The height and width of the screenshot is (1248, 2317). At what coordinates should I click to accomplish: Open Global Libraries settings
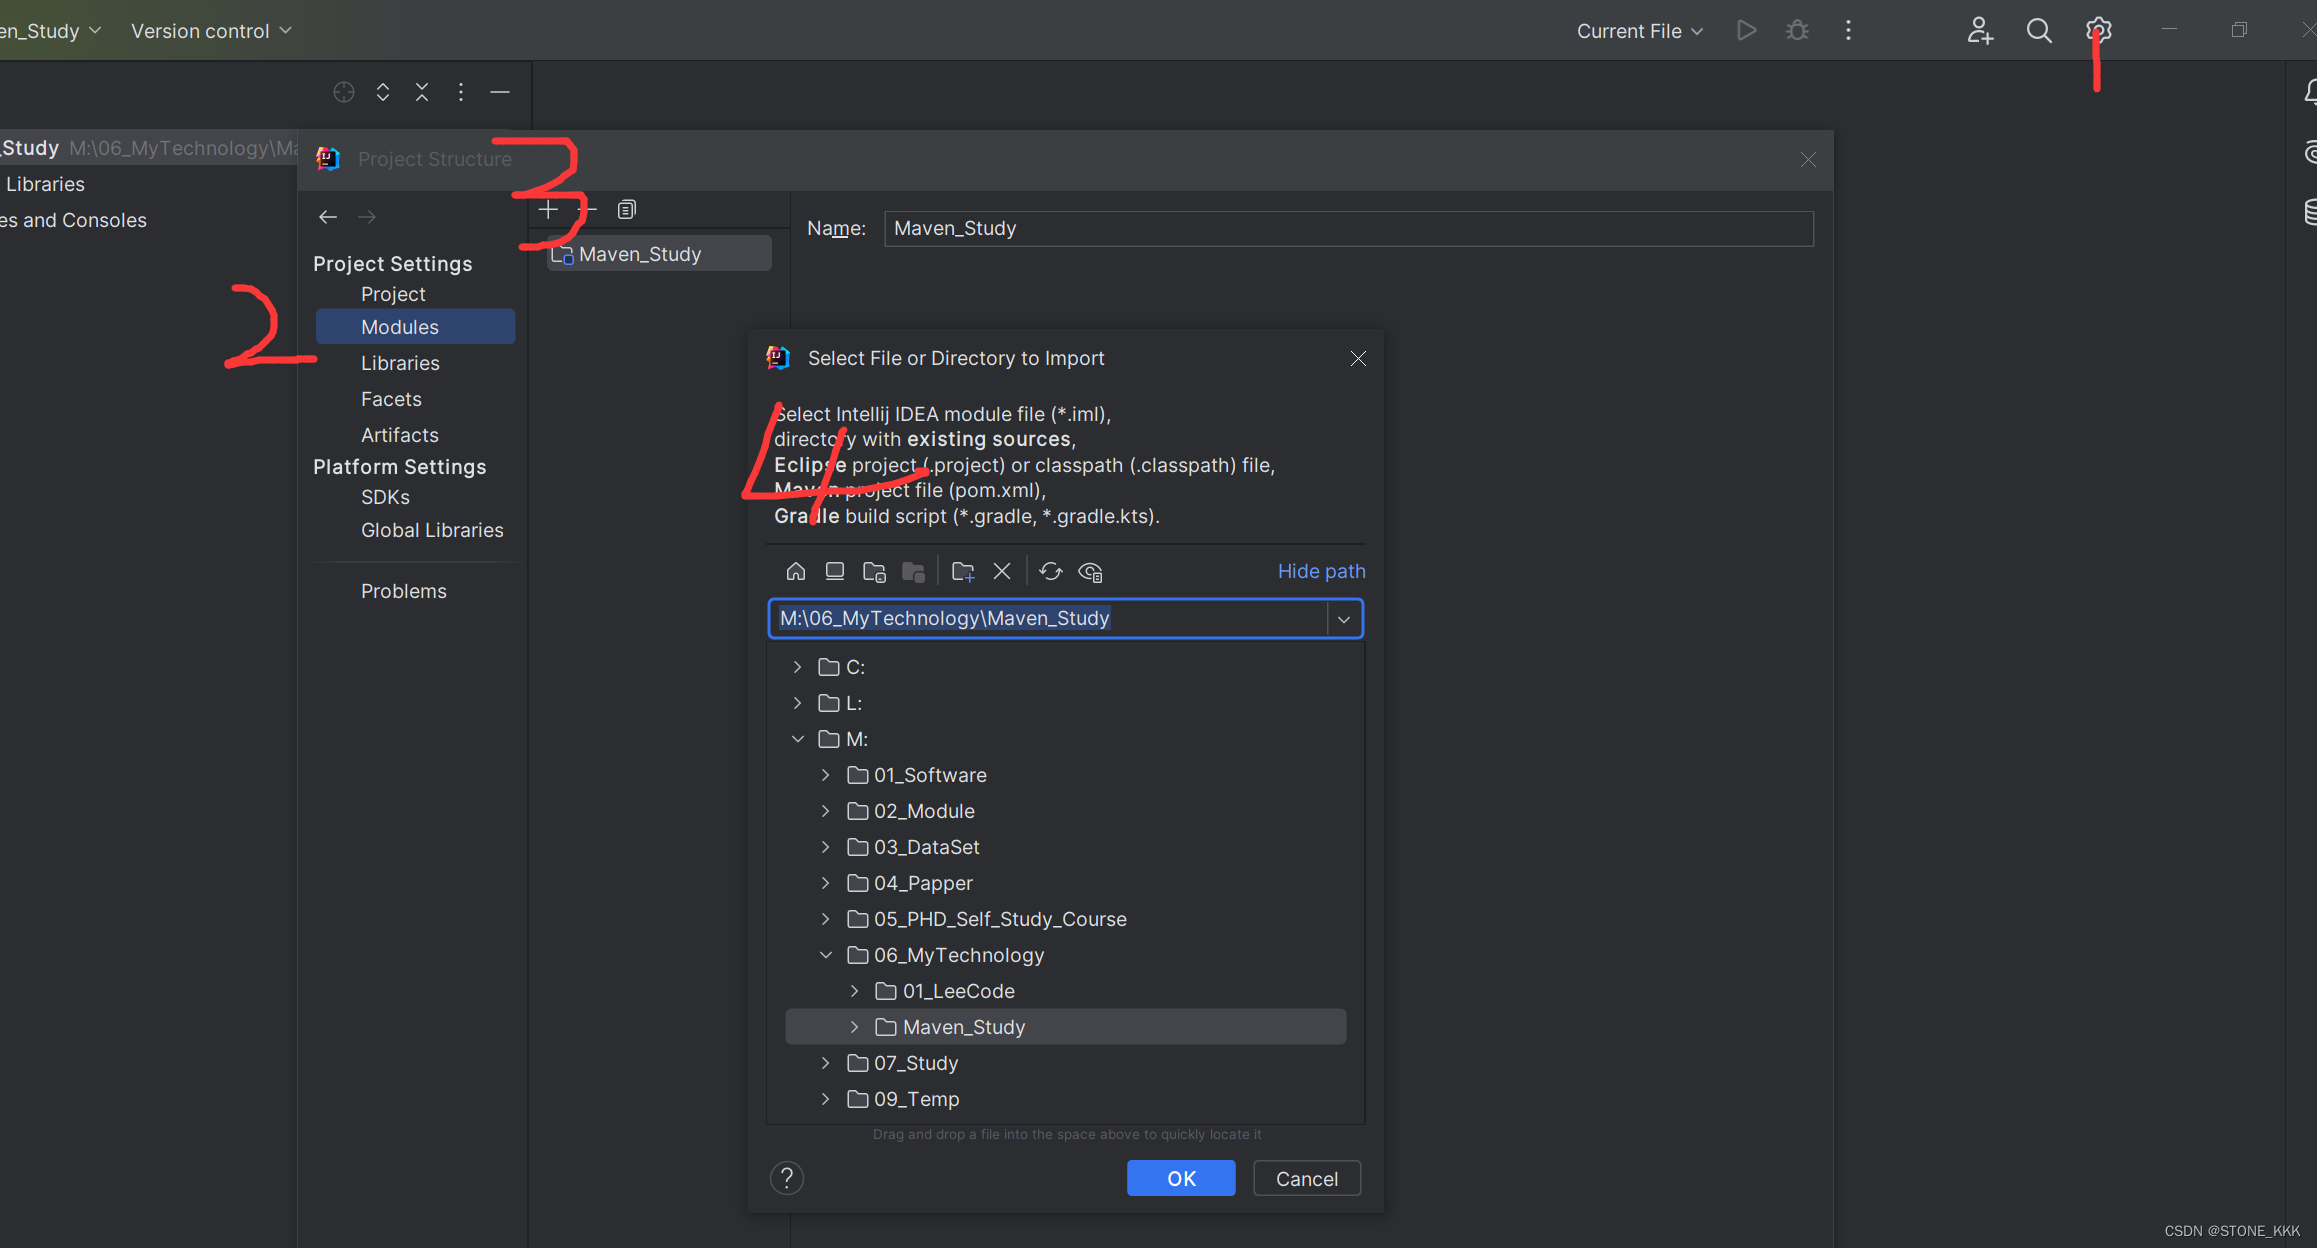(x=432, y=530)
